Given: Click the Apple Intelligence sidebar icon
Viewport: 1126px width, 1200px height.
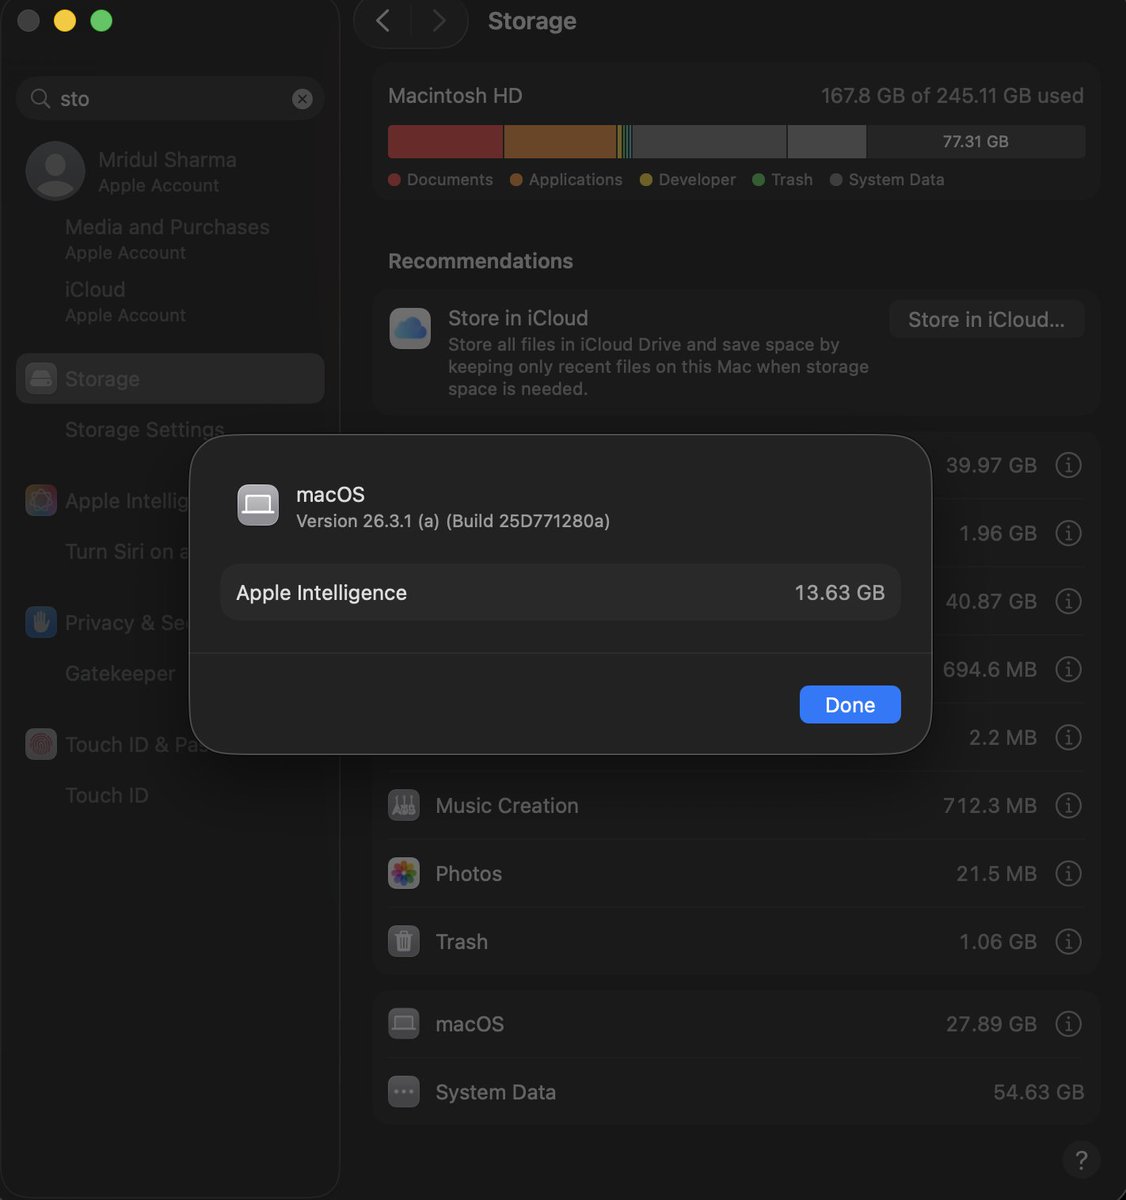Looking at the screenshot, I should (41, 501).
